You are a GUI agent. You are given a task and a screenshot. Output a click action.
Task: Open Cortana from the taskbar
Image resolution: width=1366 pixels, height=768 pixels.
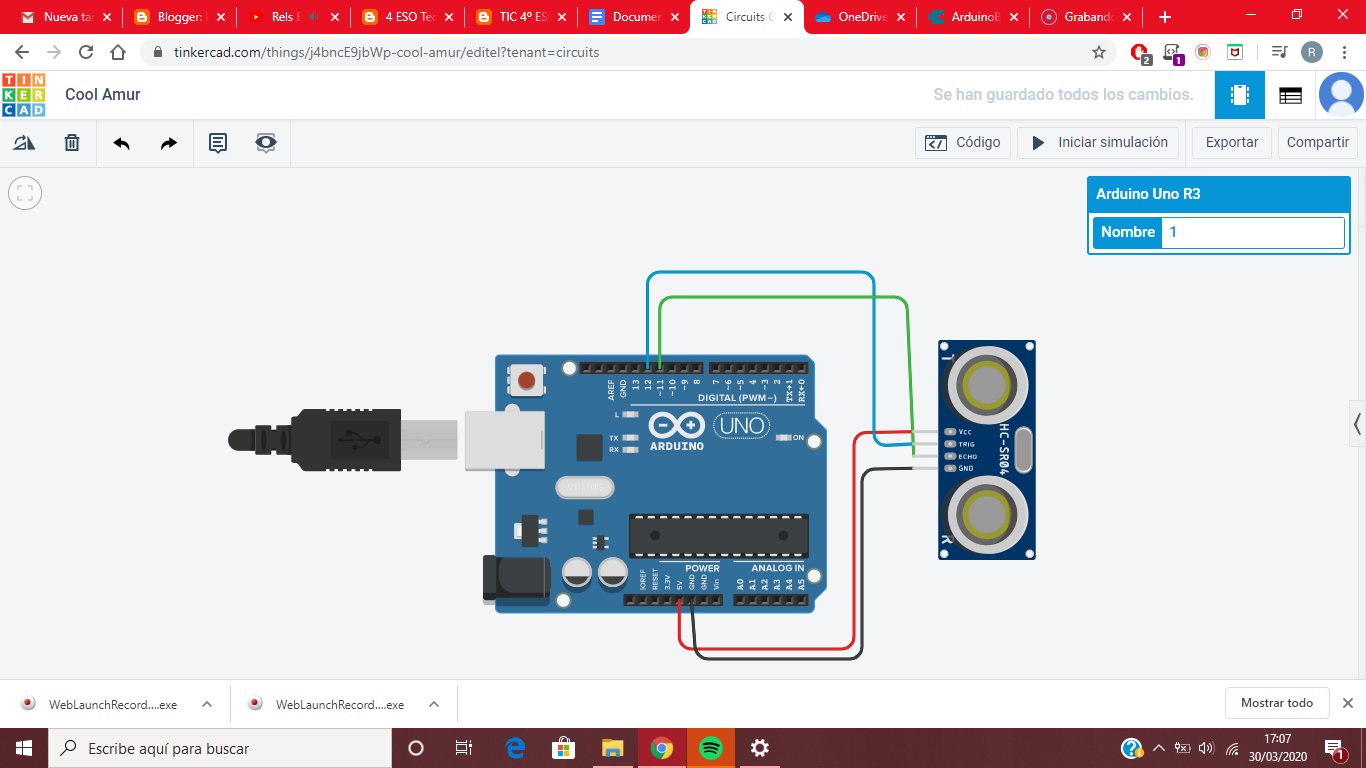[x=416, y=748]
